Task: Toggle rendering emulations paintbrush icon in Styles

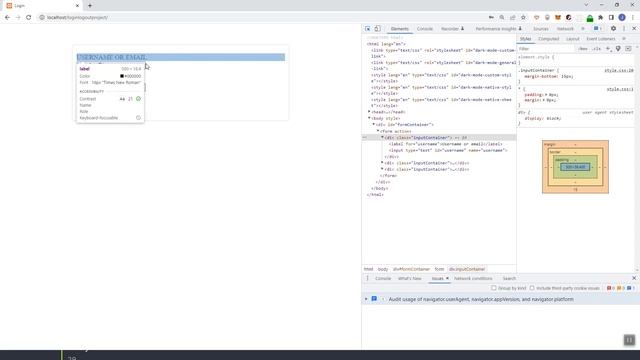Action: [618, 49]
